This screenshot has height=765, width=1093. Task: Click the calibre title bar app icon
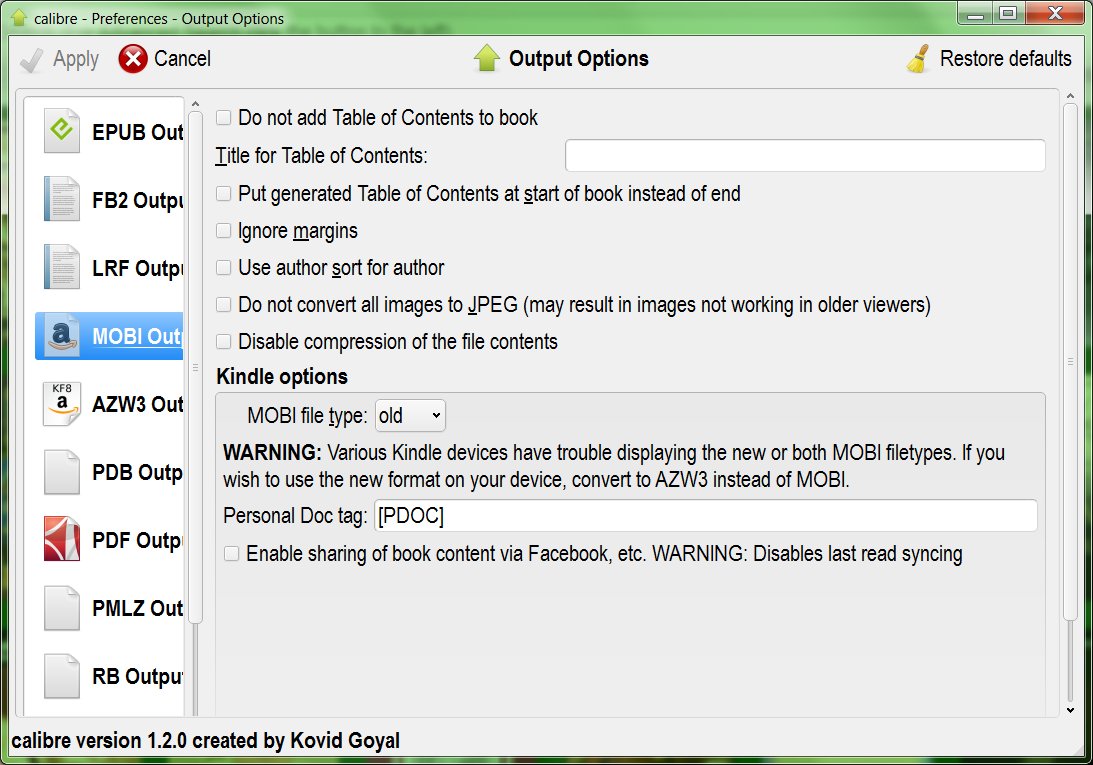(19, 17)
